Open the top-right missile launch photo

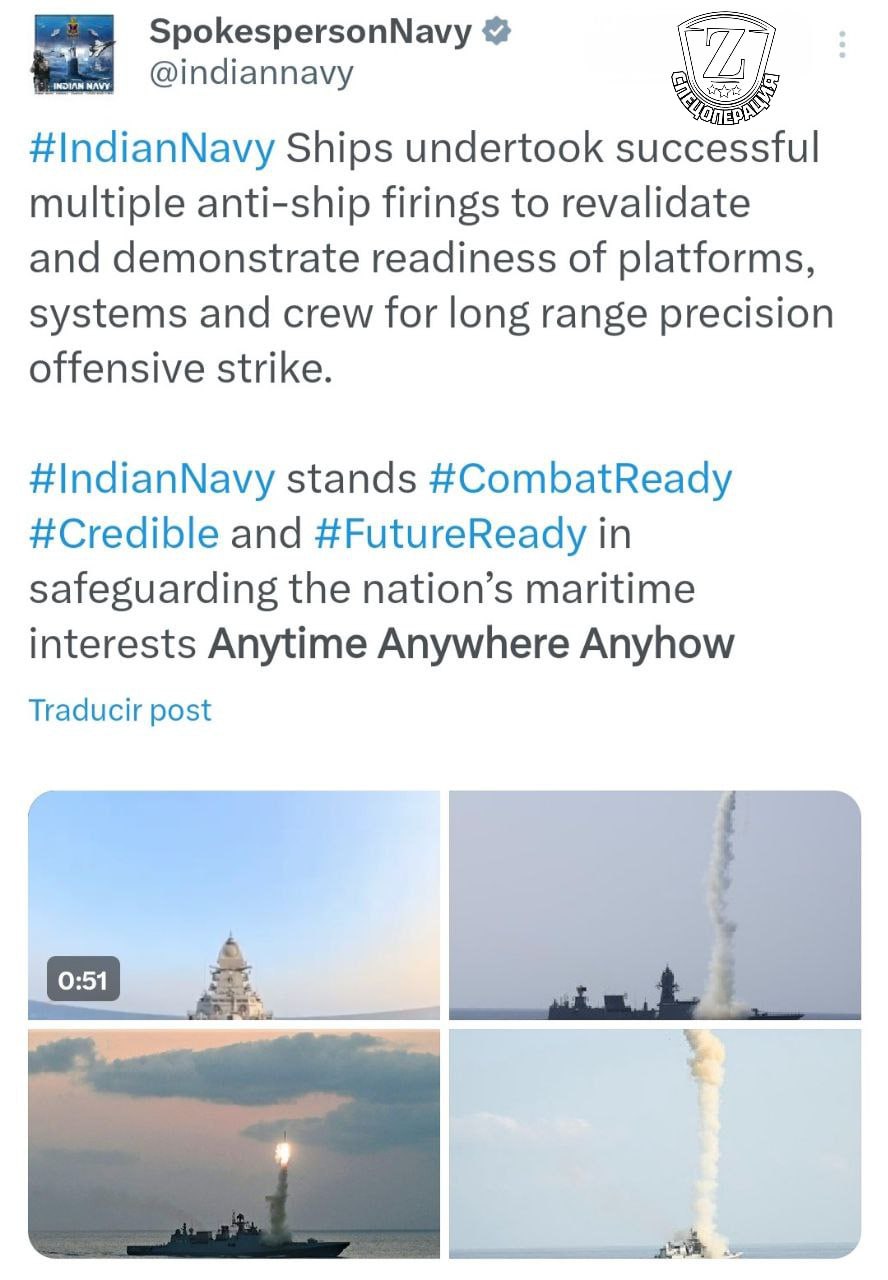tap(655, 905)
